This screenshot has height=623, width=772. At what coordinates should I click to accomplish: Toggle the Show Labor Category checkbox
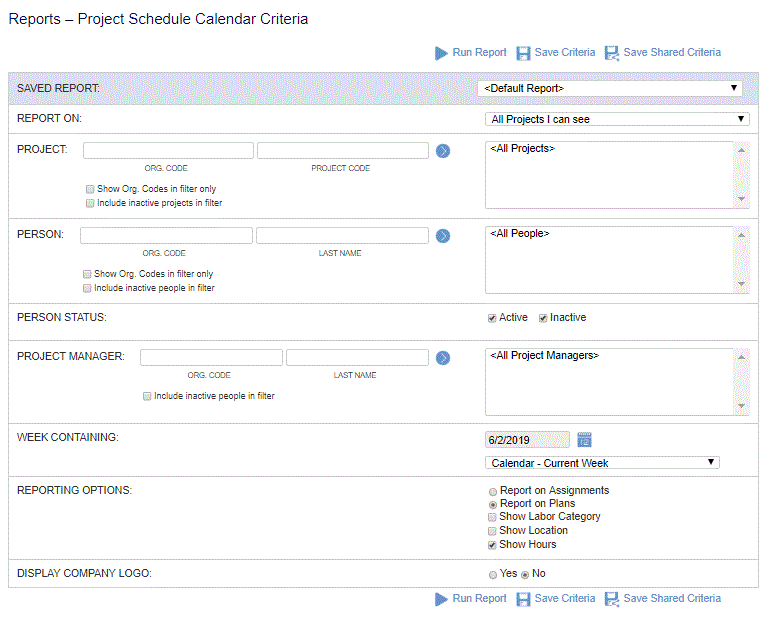click(492, 517)
